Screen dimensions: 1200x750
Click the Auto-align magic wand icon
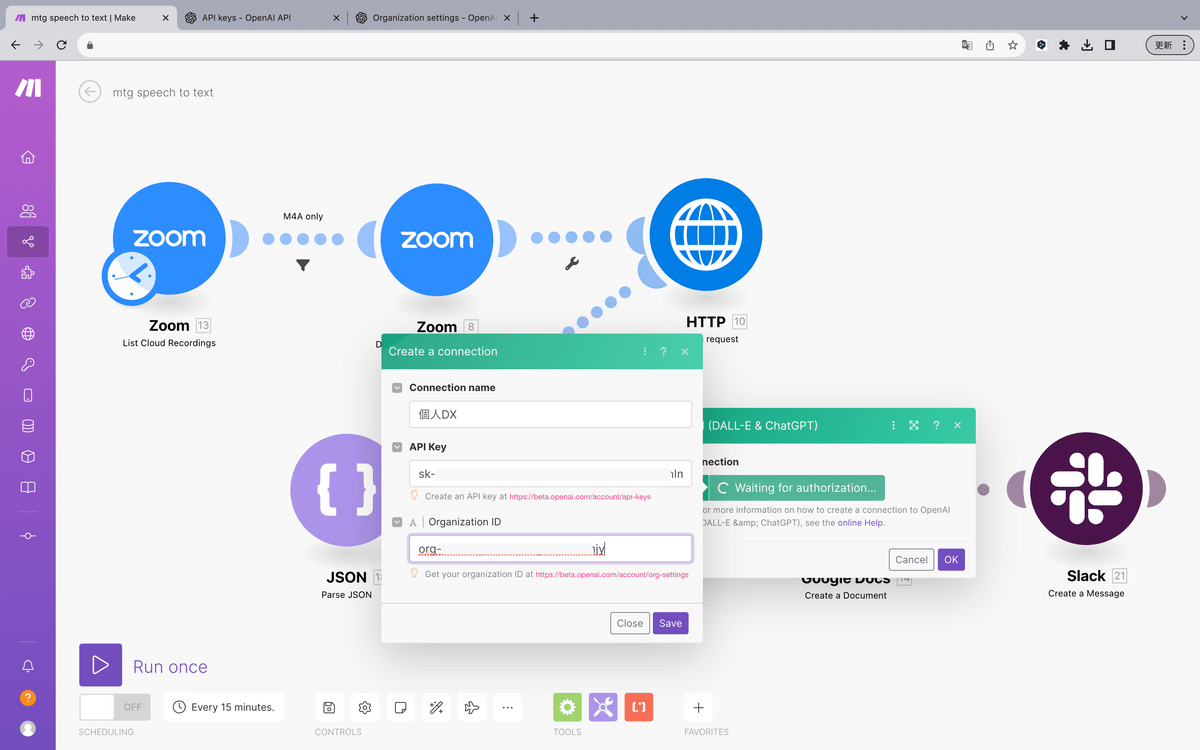(436, 707)
